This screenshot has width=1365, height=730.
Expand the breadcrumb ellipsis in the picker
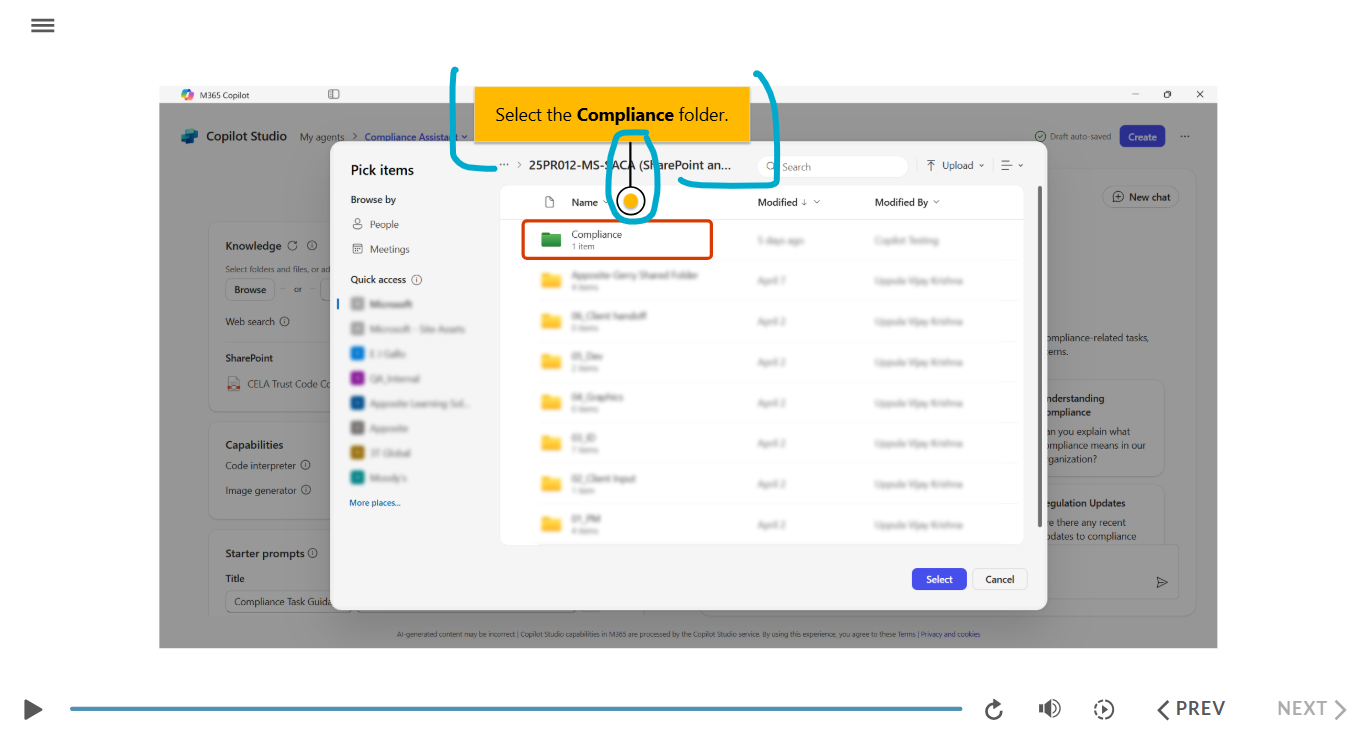tap(503, 165)
